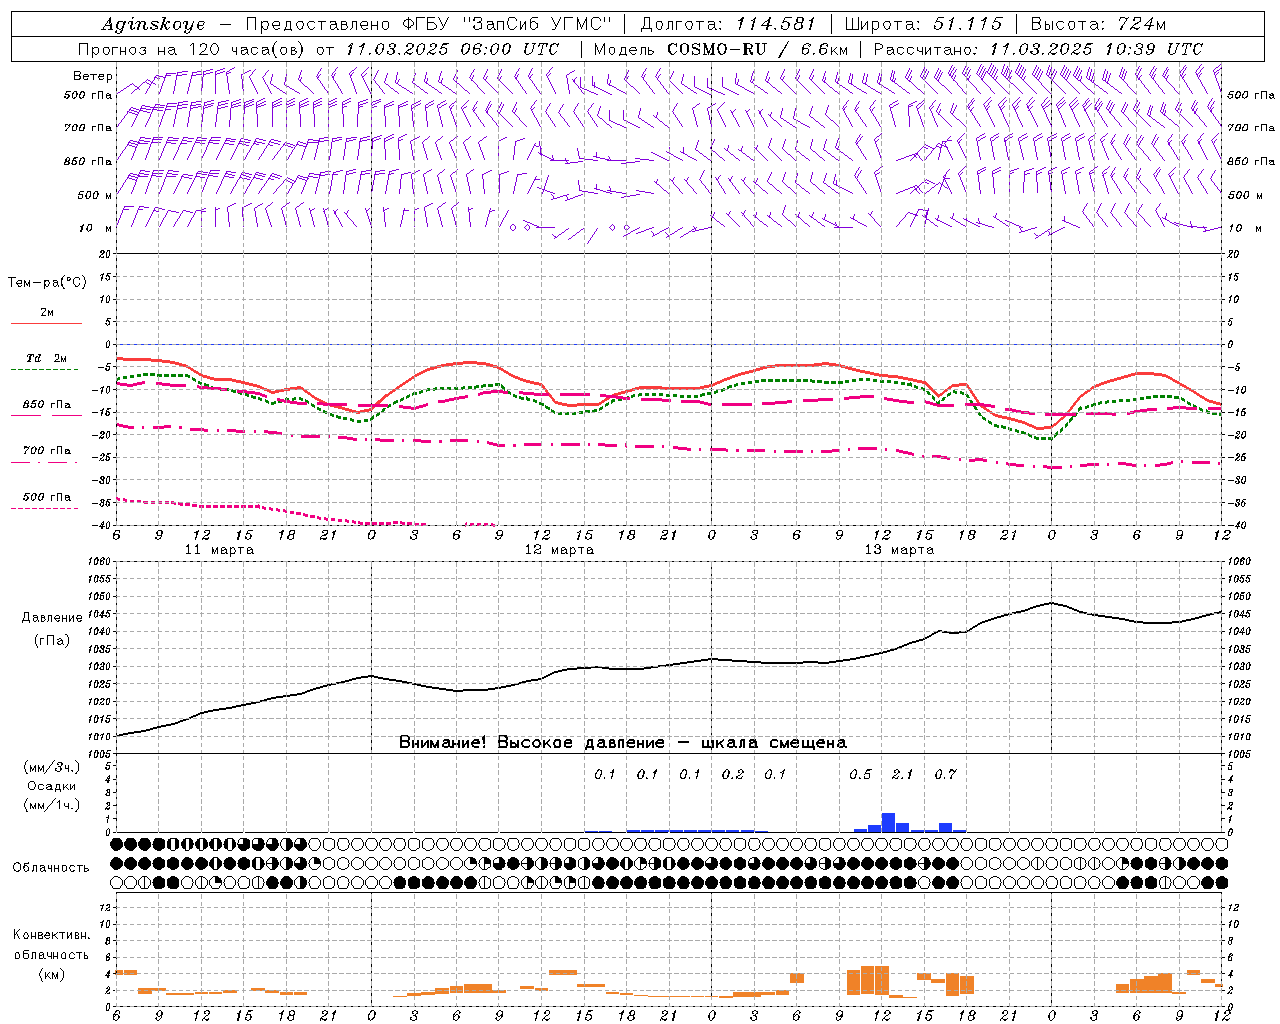
Task: Click the warning "Внимание! Высокое давление – шкала смещена"
Action: (623, 743)
